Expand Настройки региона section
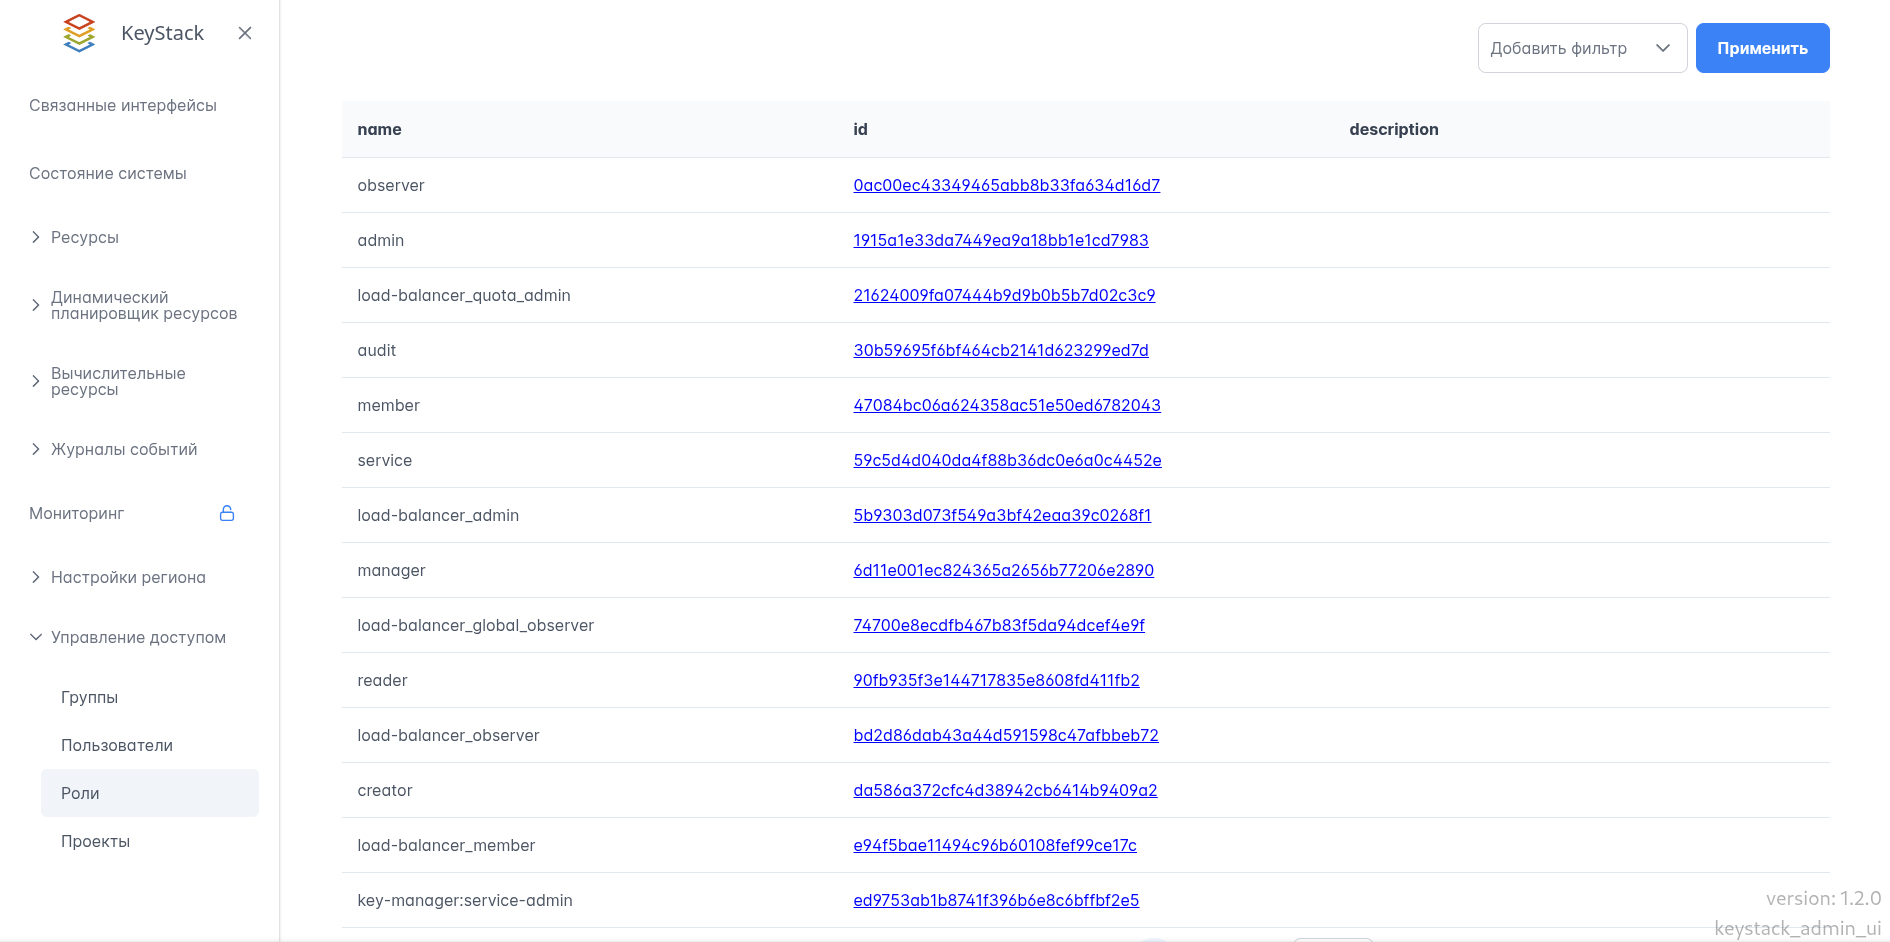1890x942 pixels. pyautogui.click(x=128, y=577)
